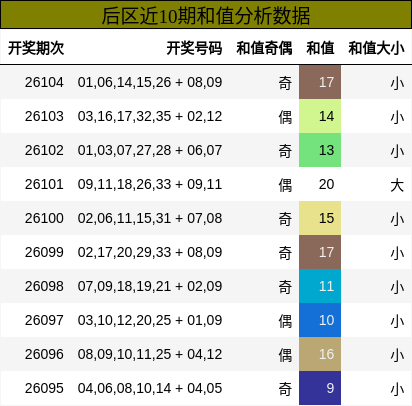This screenshot has width=412, height=406.
Task: Click numbers 02,06,11,15,31 + 07,08
Action: [150, 218]
